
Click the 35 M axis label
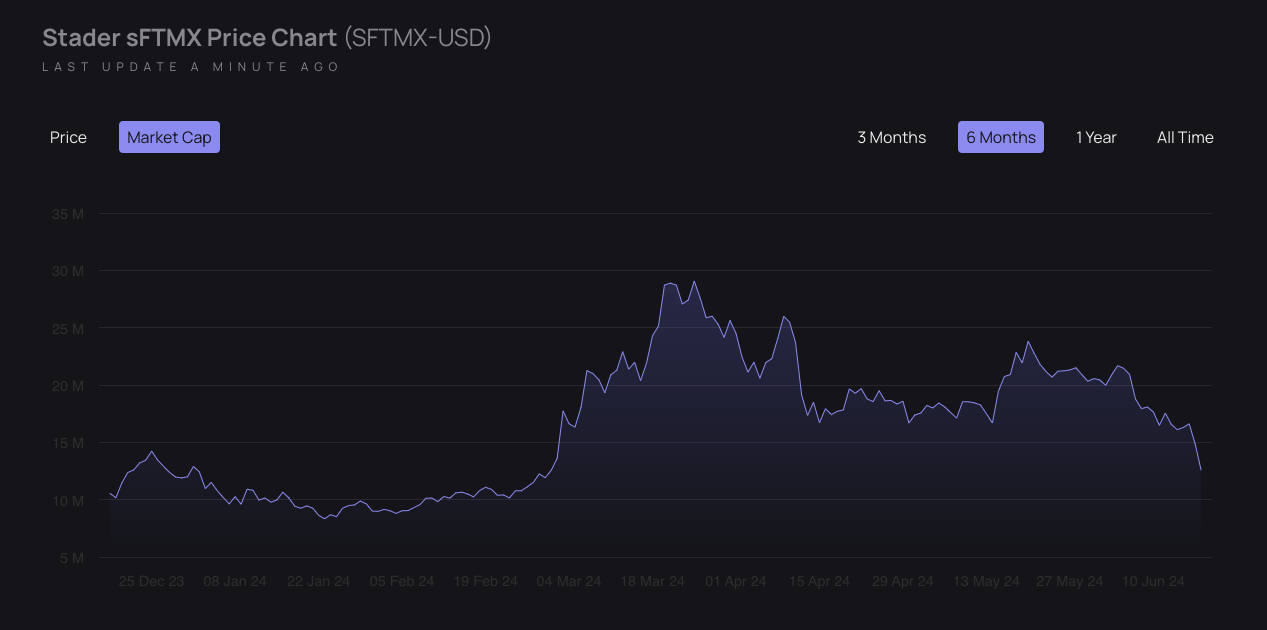click(67, 214)
